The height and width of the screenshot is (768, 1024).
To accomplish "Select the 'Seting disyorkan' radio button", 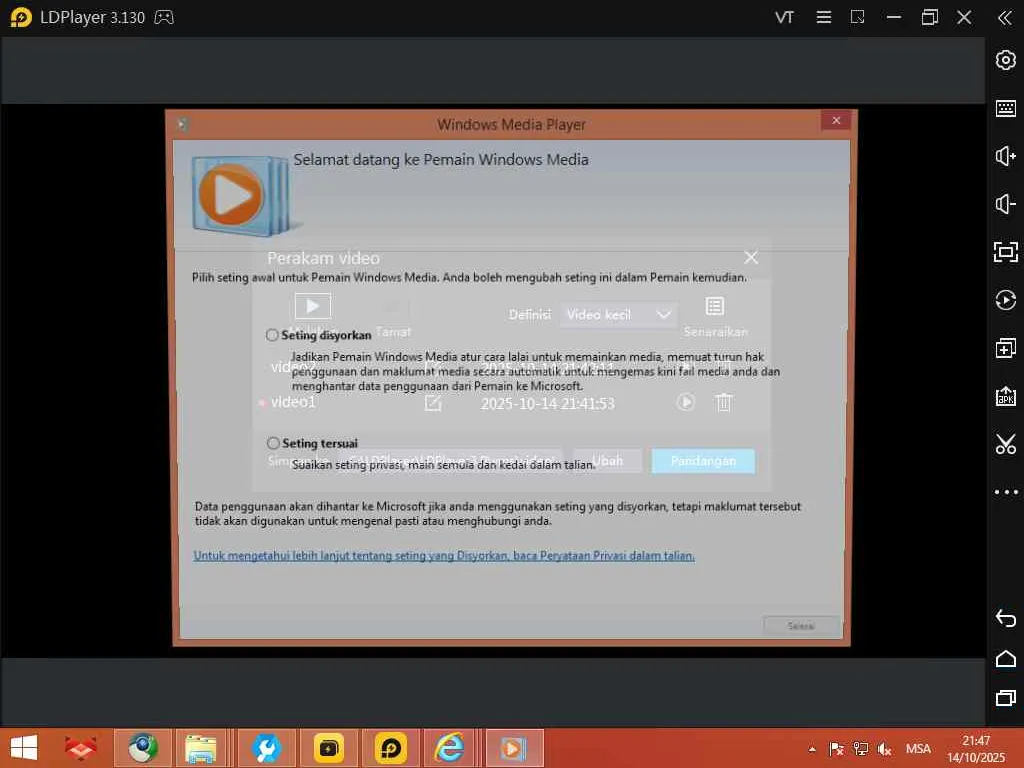I will pyautogui.click(x=272, y=335).
